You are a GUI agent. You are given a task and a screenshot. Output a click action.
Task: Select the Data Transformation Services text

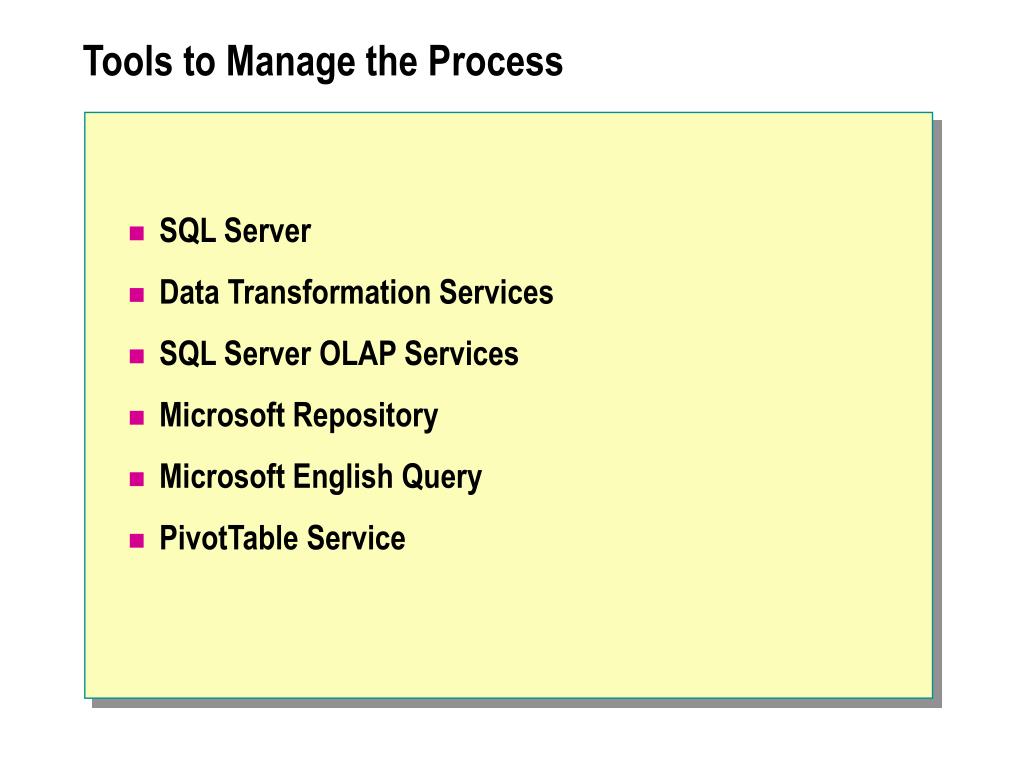click(357, 292)
